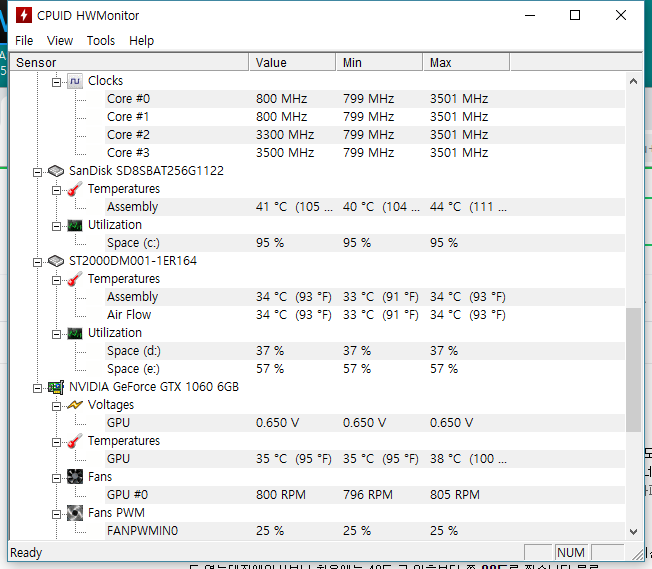
Task: Click the CPUID HWMonitor app icon in title bar
Action: pyautogui.click(x=24, y=15)
